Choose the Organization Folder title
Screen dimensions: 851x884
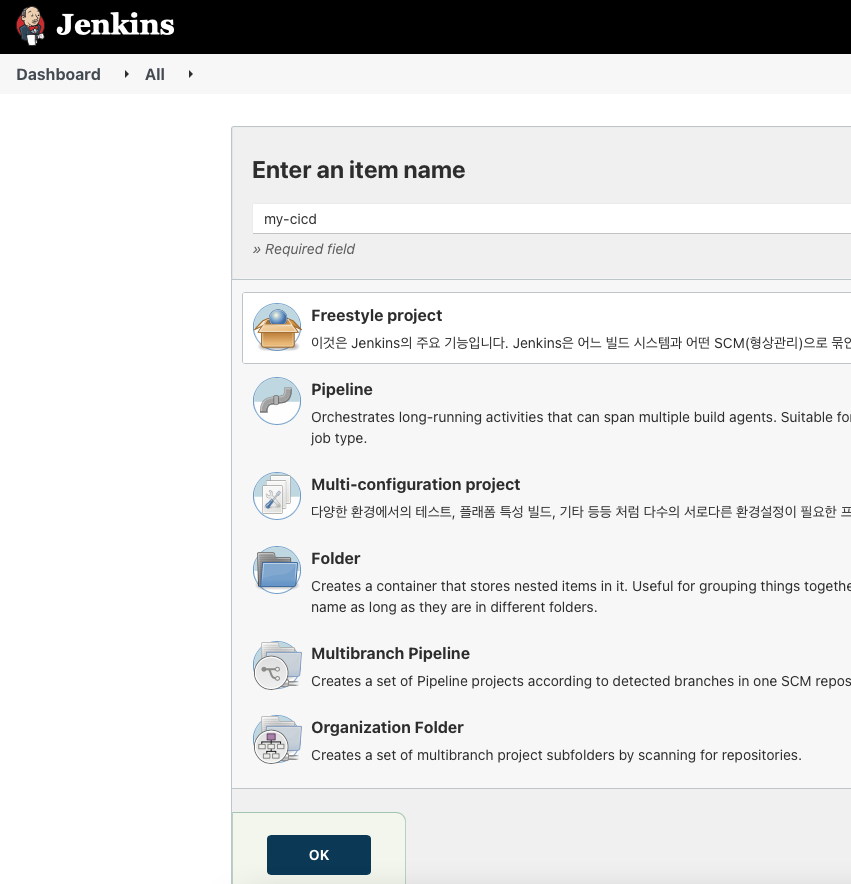[x=387, y=727]
